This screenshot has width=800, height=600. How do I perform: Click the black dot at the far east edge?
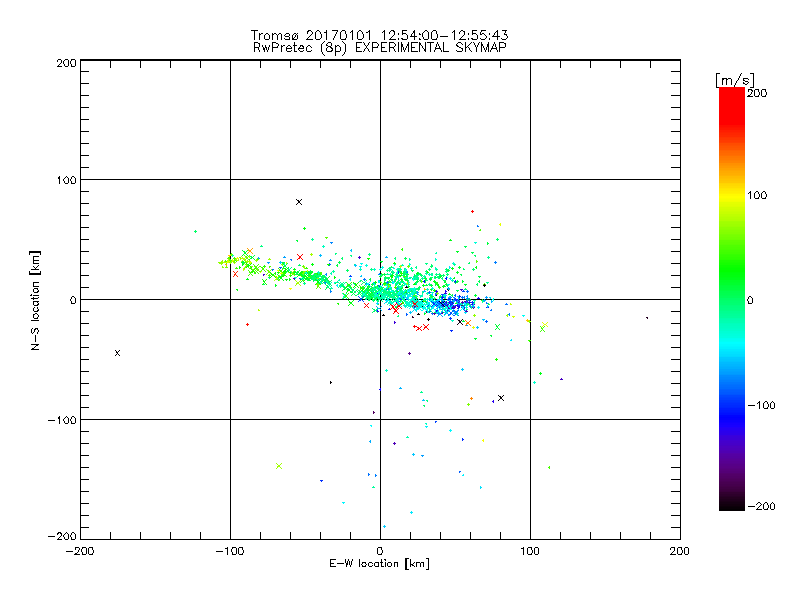pos(647,318)
